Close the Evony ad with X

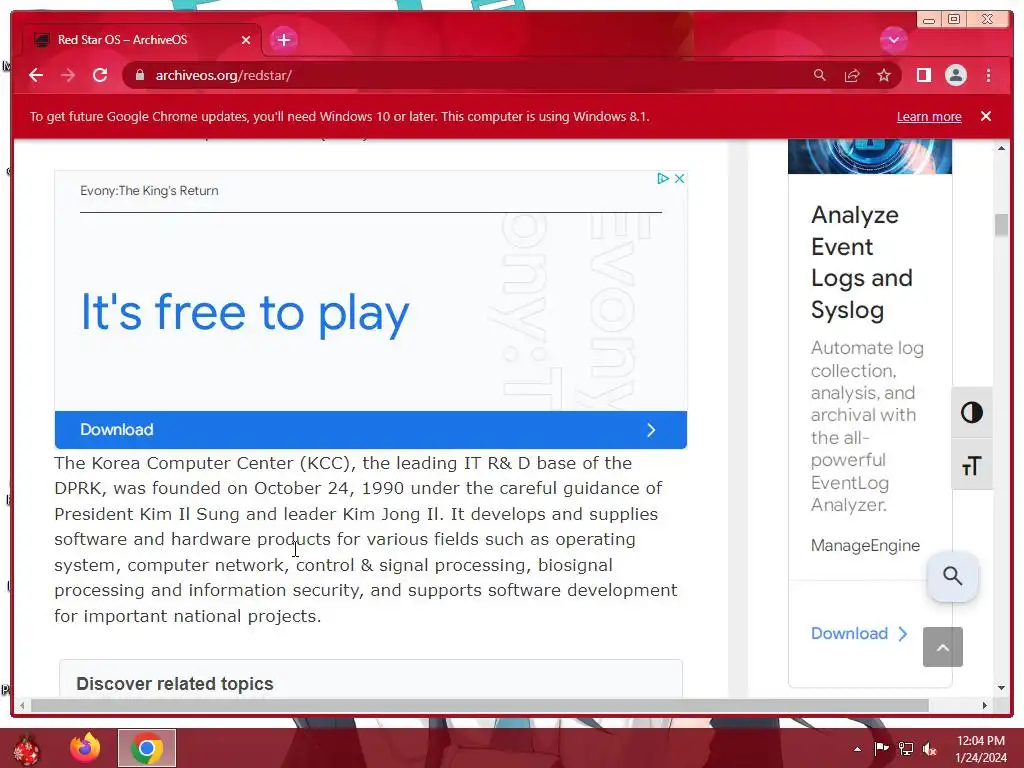pyautogui.click(x=679, y=178)
